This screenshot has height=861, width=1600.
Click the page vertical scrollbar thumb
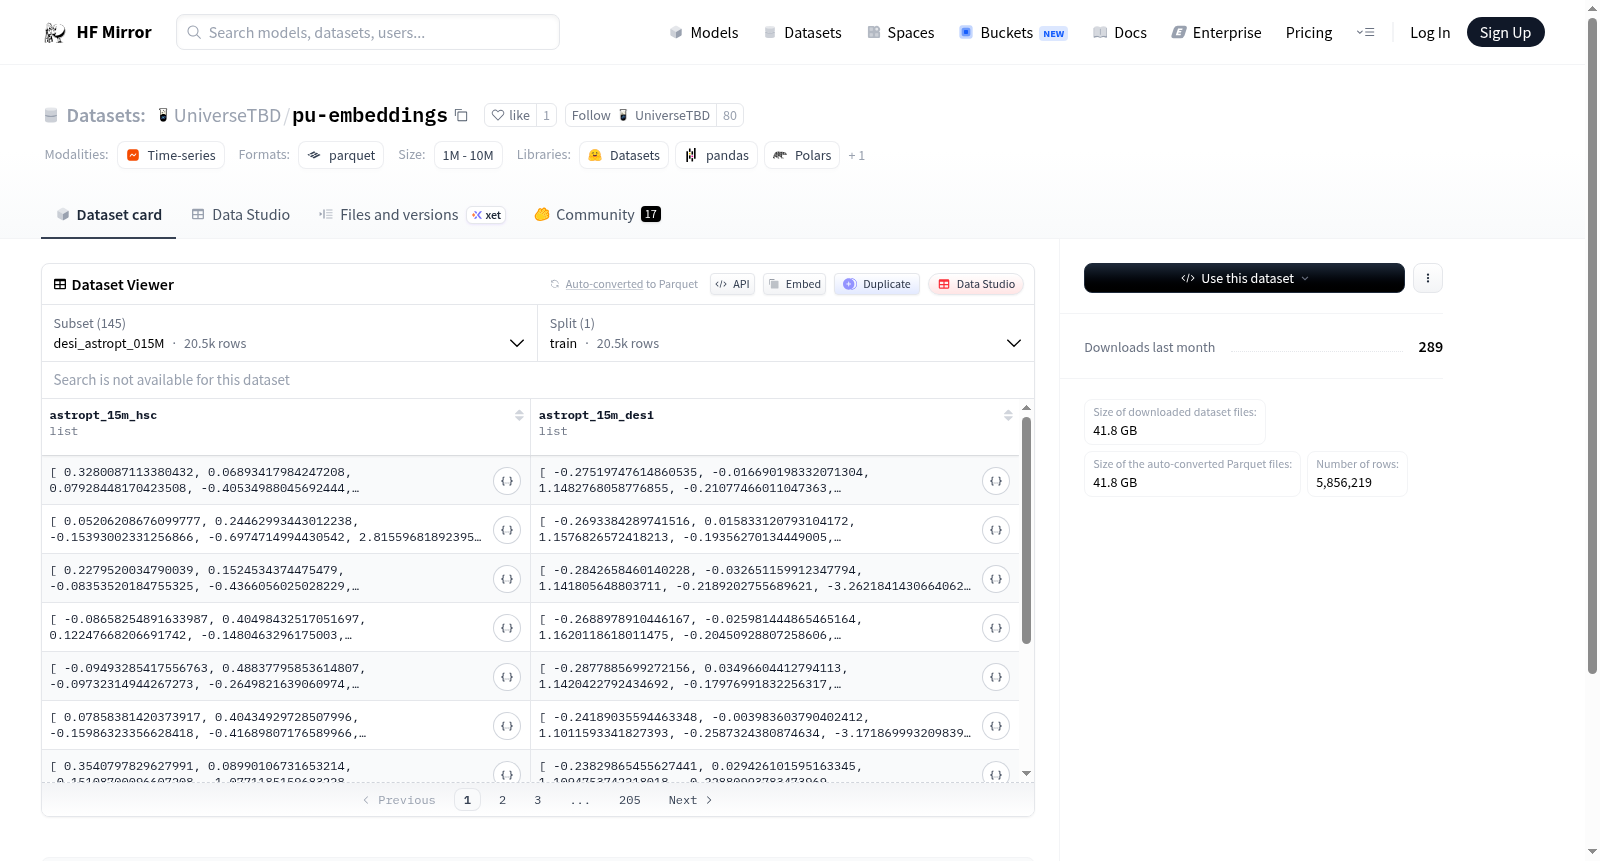[1592, 345]
